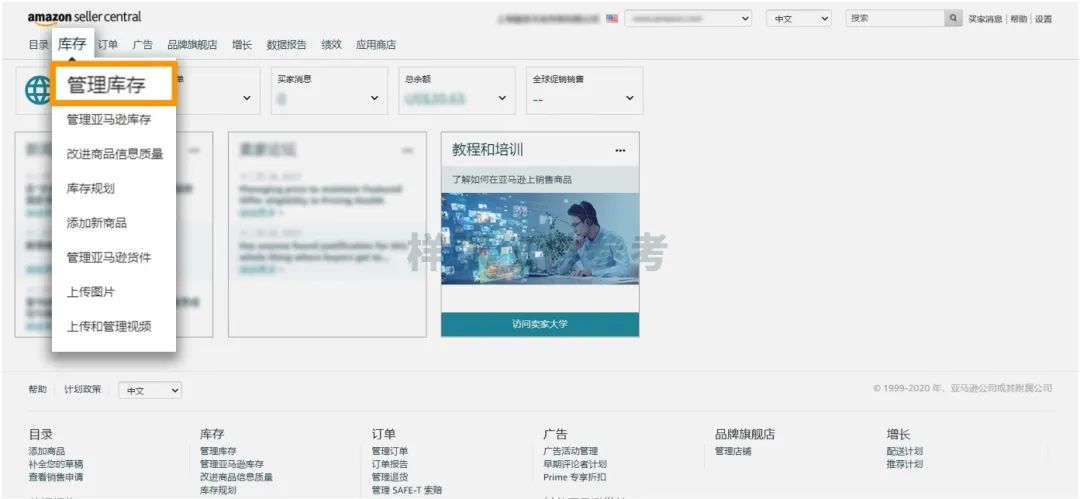Click 管理店铺 under footer 品牌旗舰店

[733, 451]
